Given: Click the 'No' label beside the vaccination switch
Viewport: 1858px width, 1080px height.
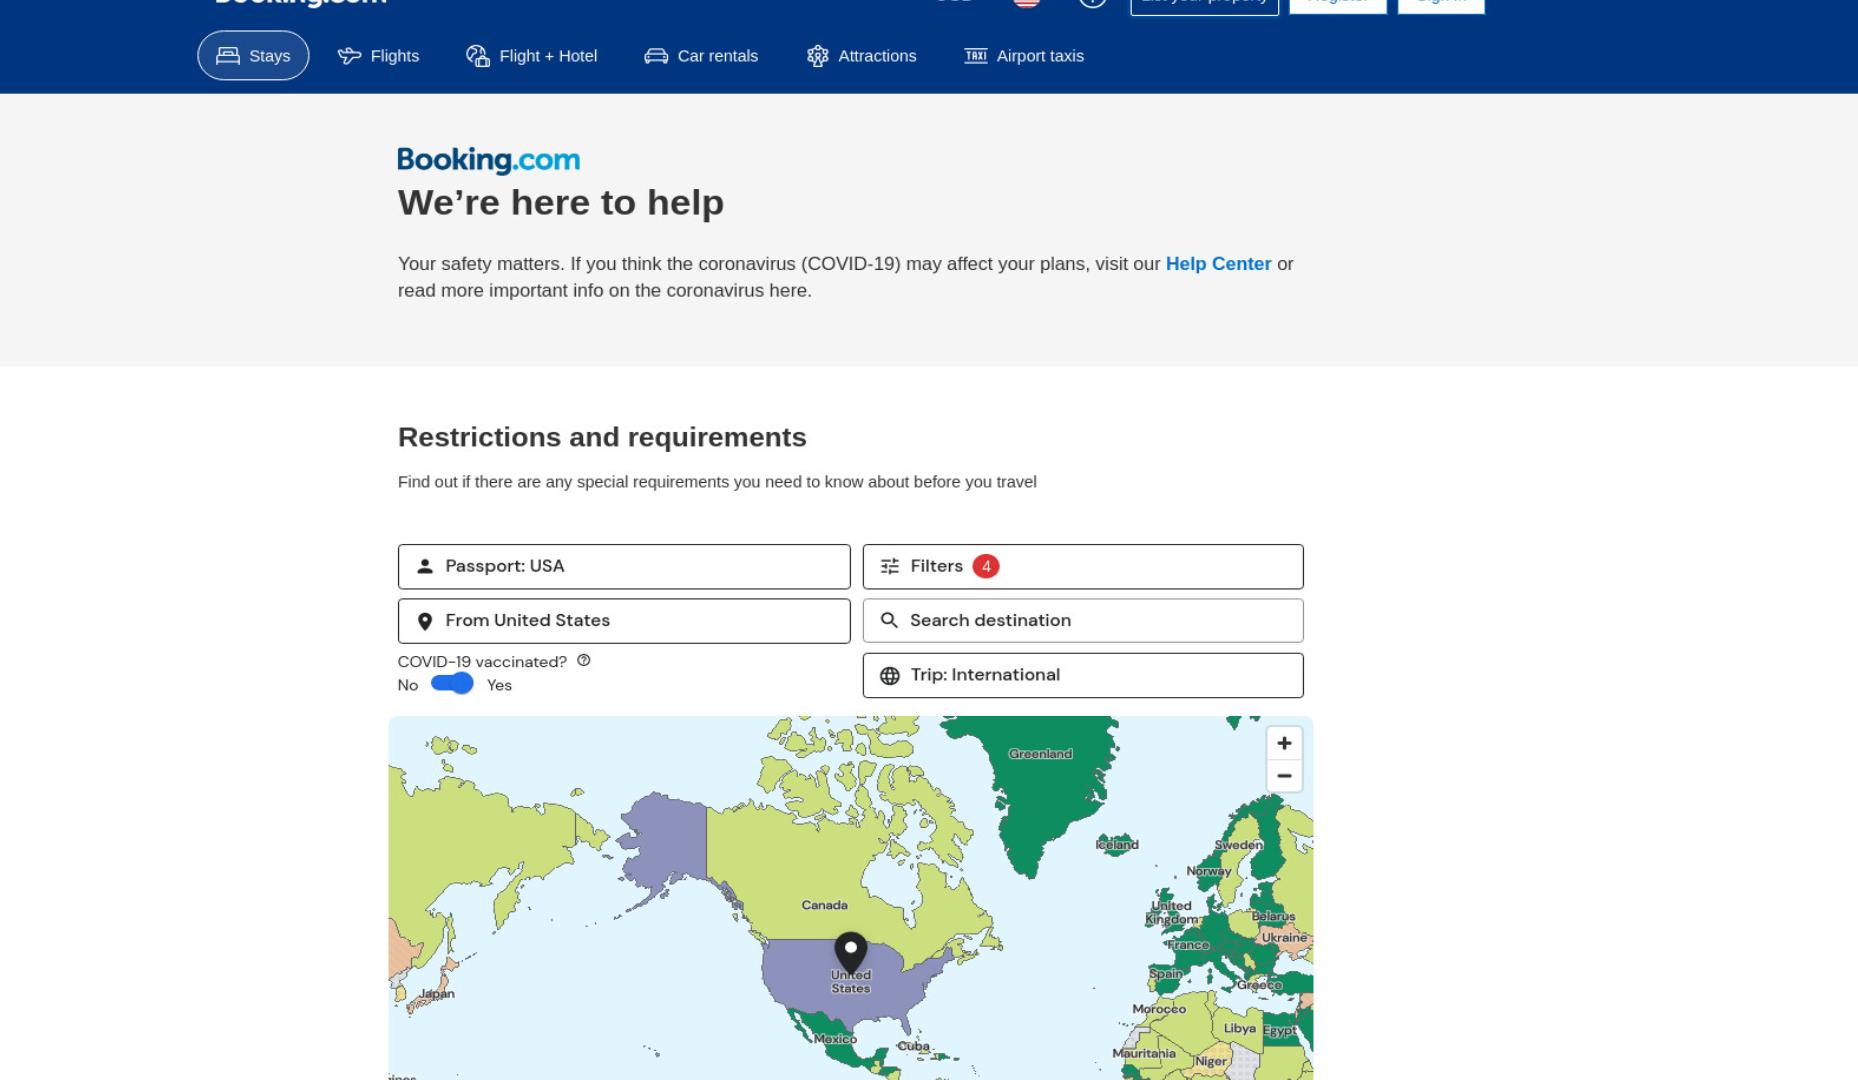Looking at the screenshot, I should coord(408,685).
